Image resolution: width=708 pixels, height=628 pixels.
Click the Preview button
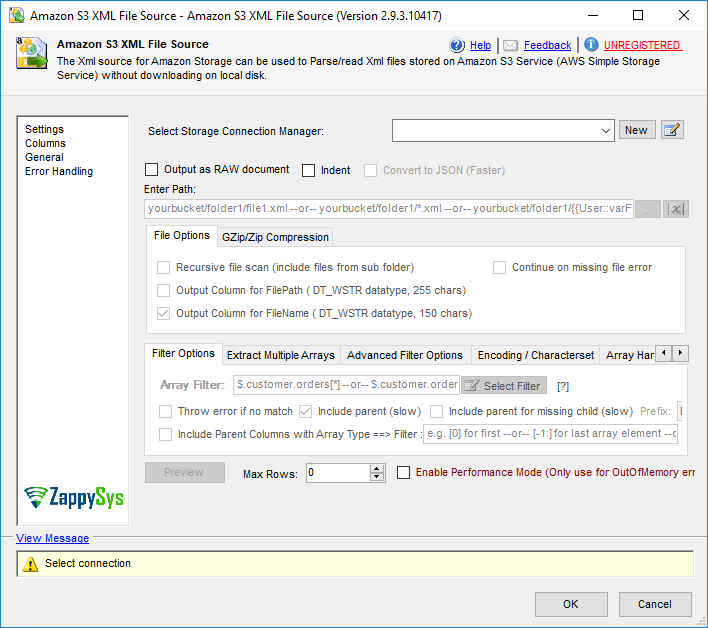[184, 472]
